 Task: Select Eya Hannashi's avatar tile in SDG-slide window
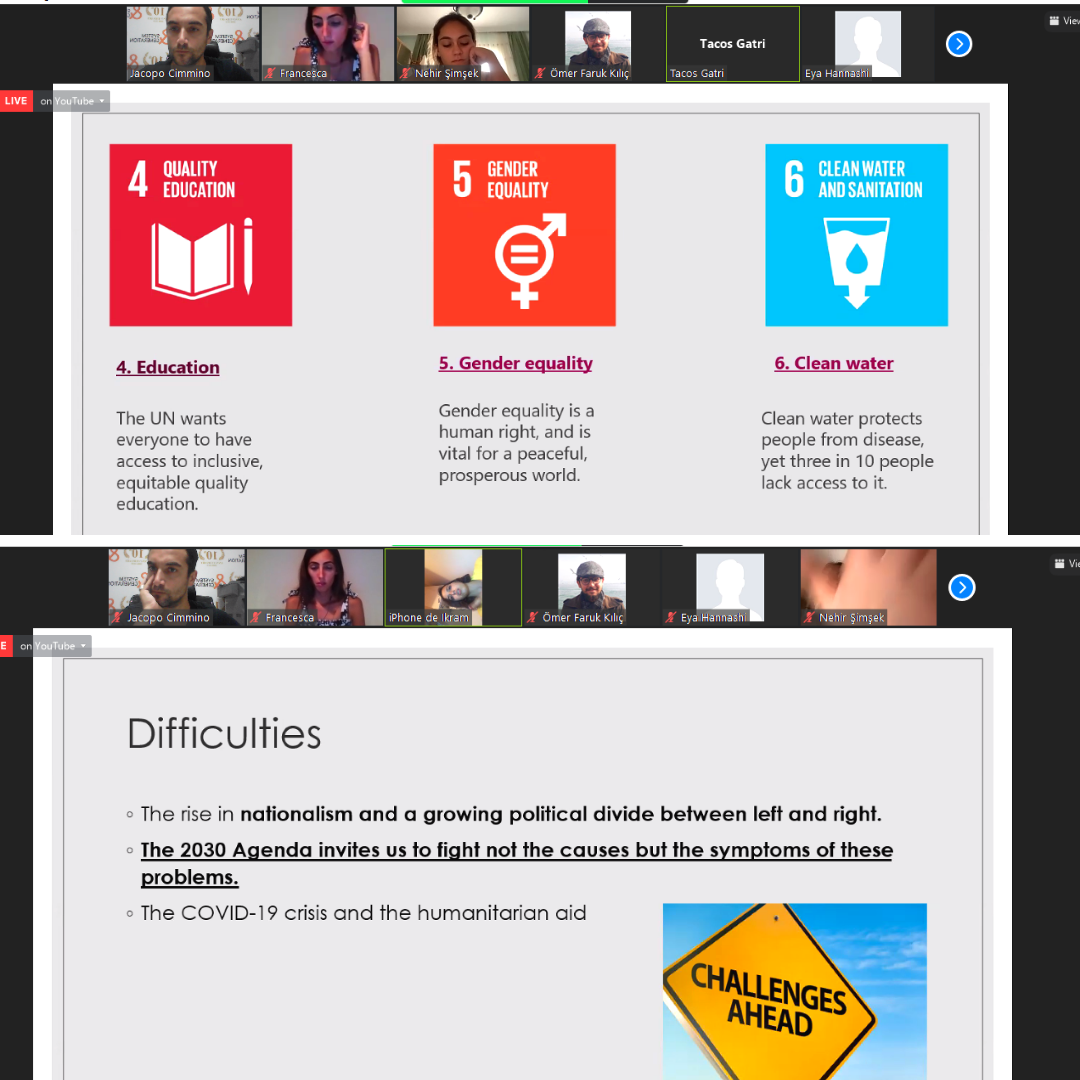click(868, 44)
